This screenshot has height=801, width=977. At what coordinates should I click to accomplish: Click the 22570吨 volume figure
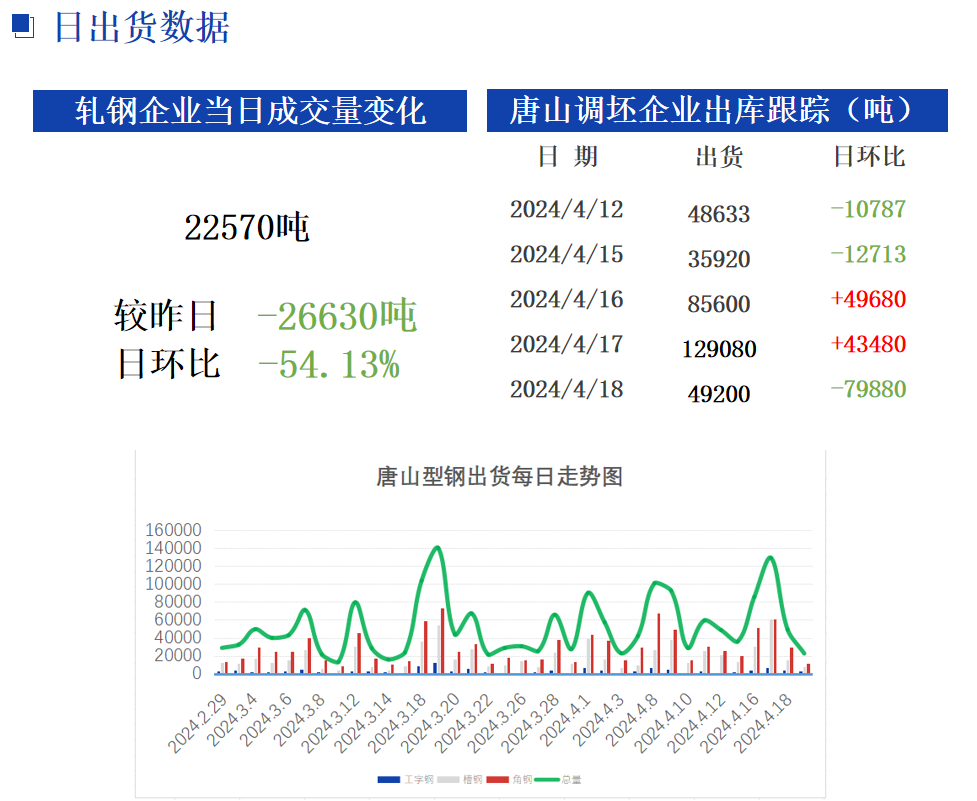[247, 228]
